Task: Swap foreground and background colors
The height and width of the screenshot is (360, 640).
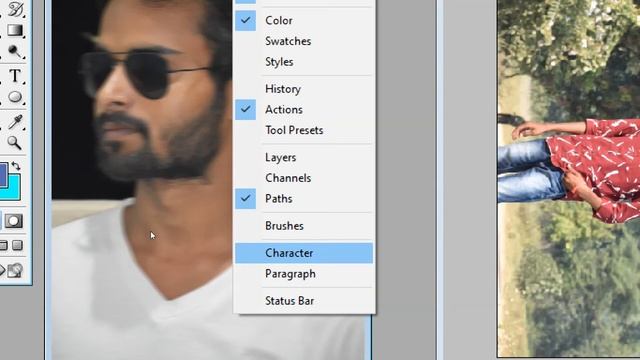Action: tap(16, 166)
